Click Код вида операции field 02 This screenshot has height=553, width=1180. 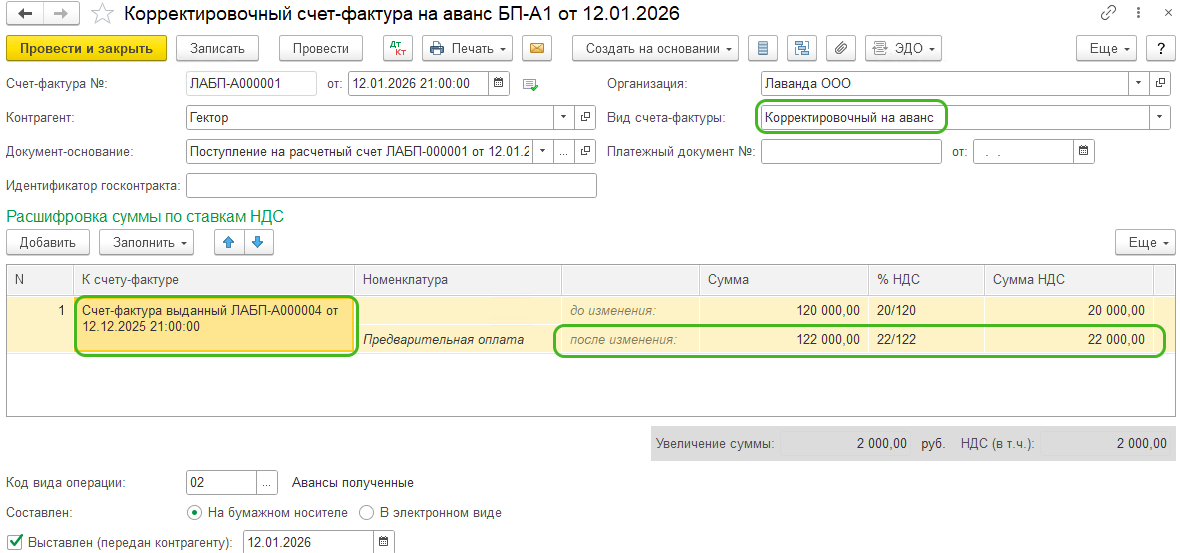tap(221, 482)
